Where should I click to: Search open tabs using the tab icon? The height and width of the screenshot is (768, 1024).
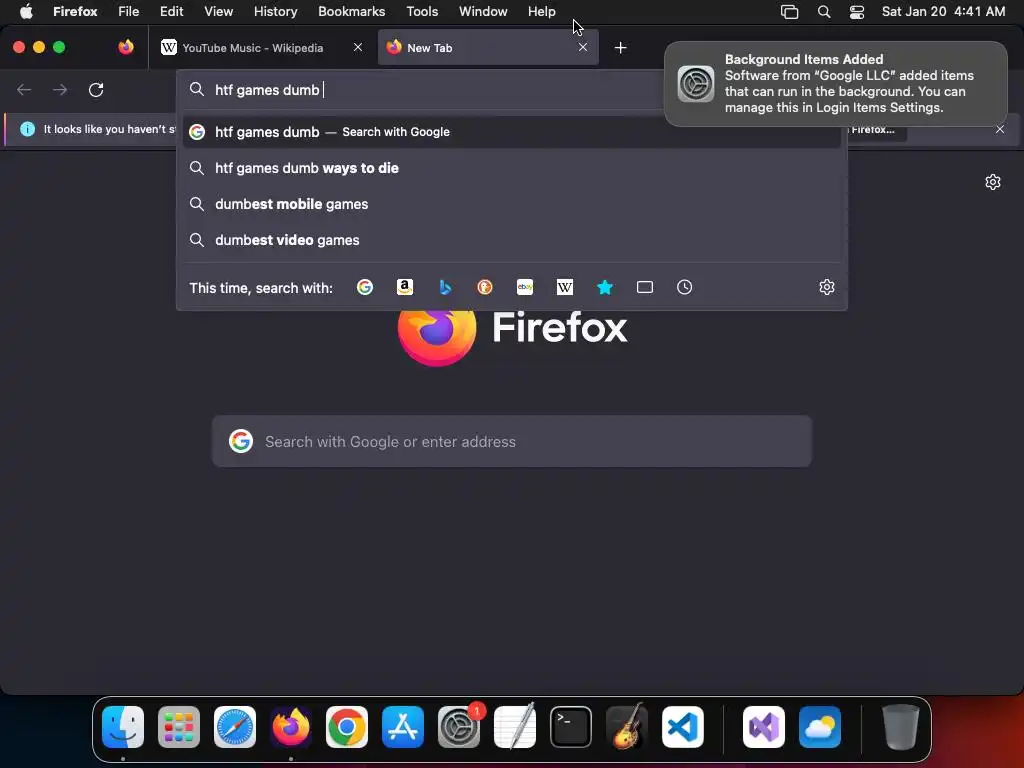(645, 287)
